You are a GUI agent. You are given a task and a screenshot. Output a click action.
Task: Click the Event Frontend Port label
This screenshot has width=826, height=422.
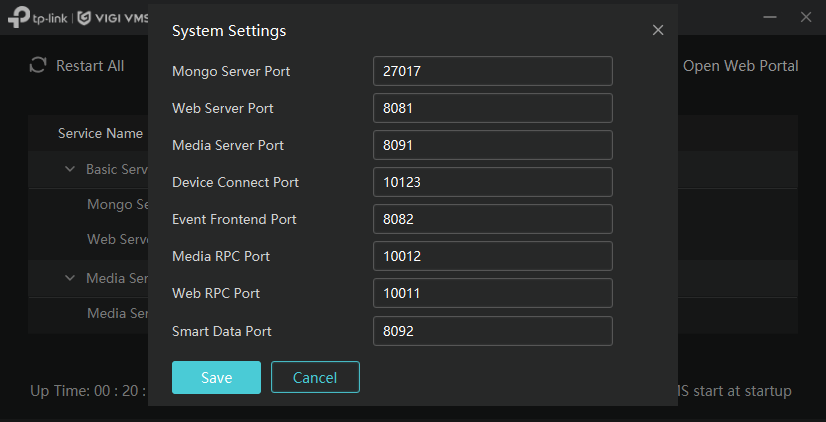coord(234,219)
